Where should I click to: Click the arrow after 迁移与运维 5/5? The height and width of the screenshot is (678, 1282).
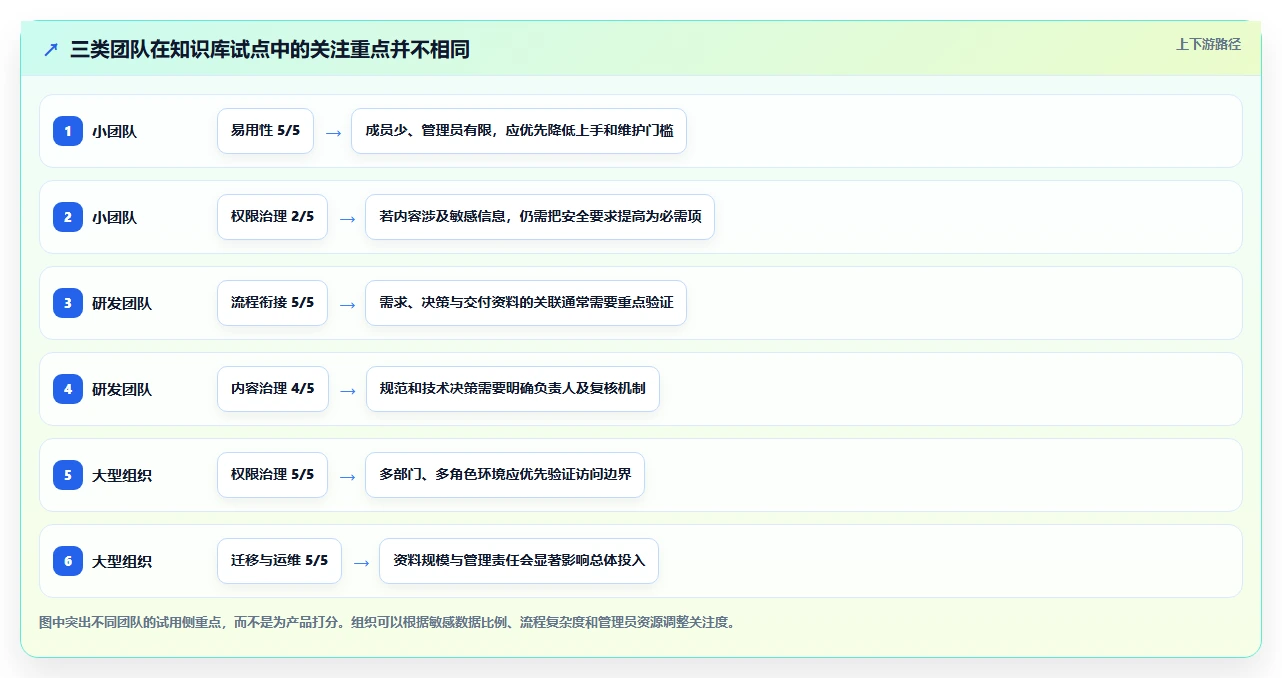(361, 562)
